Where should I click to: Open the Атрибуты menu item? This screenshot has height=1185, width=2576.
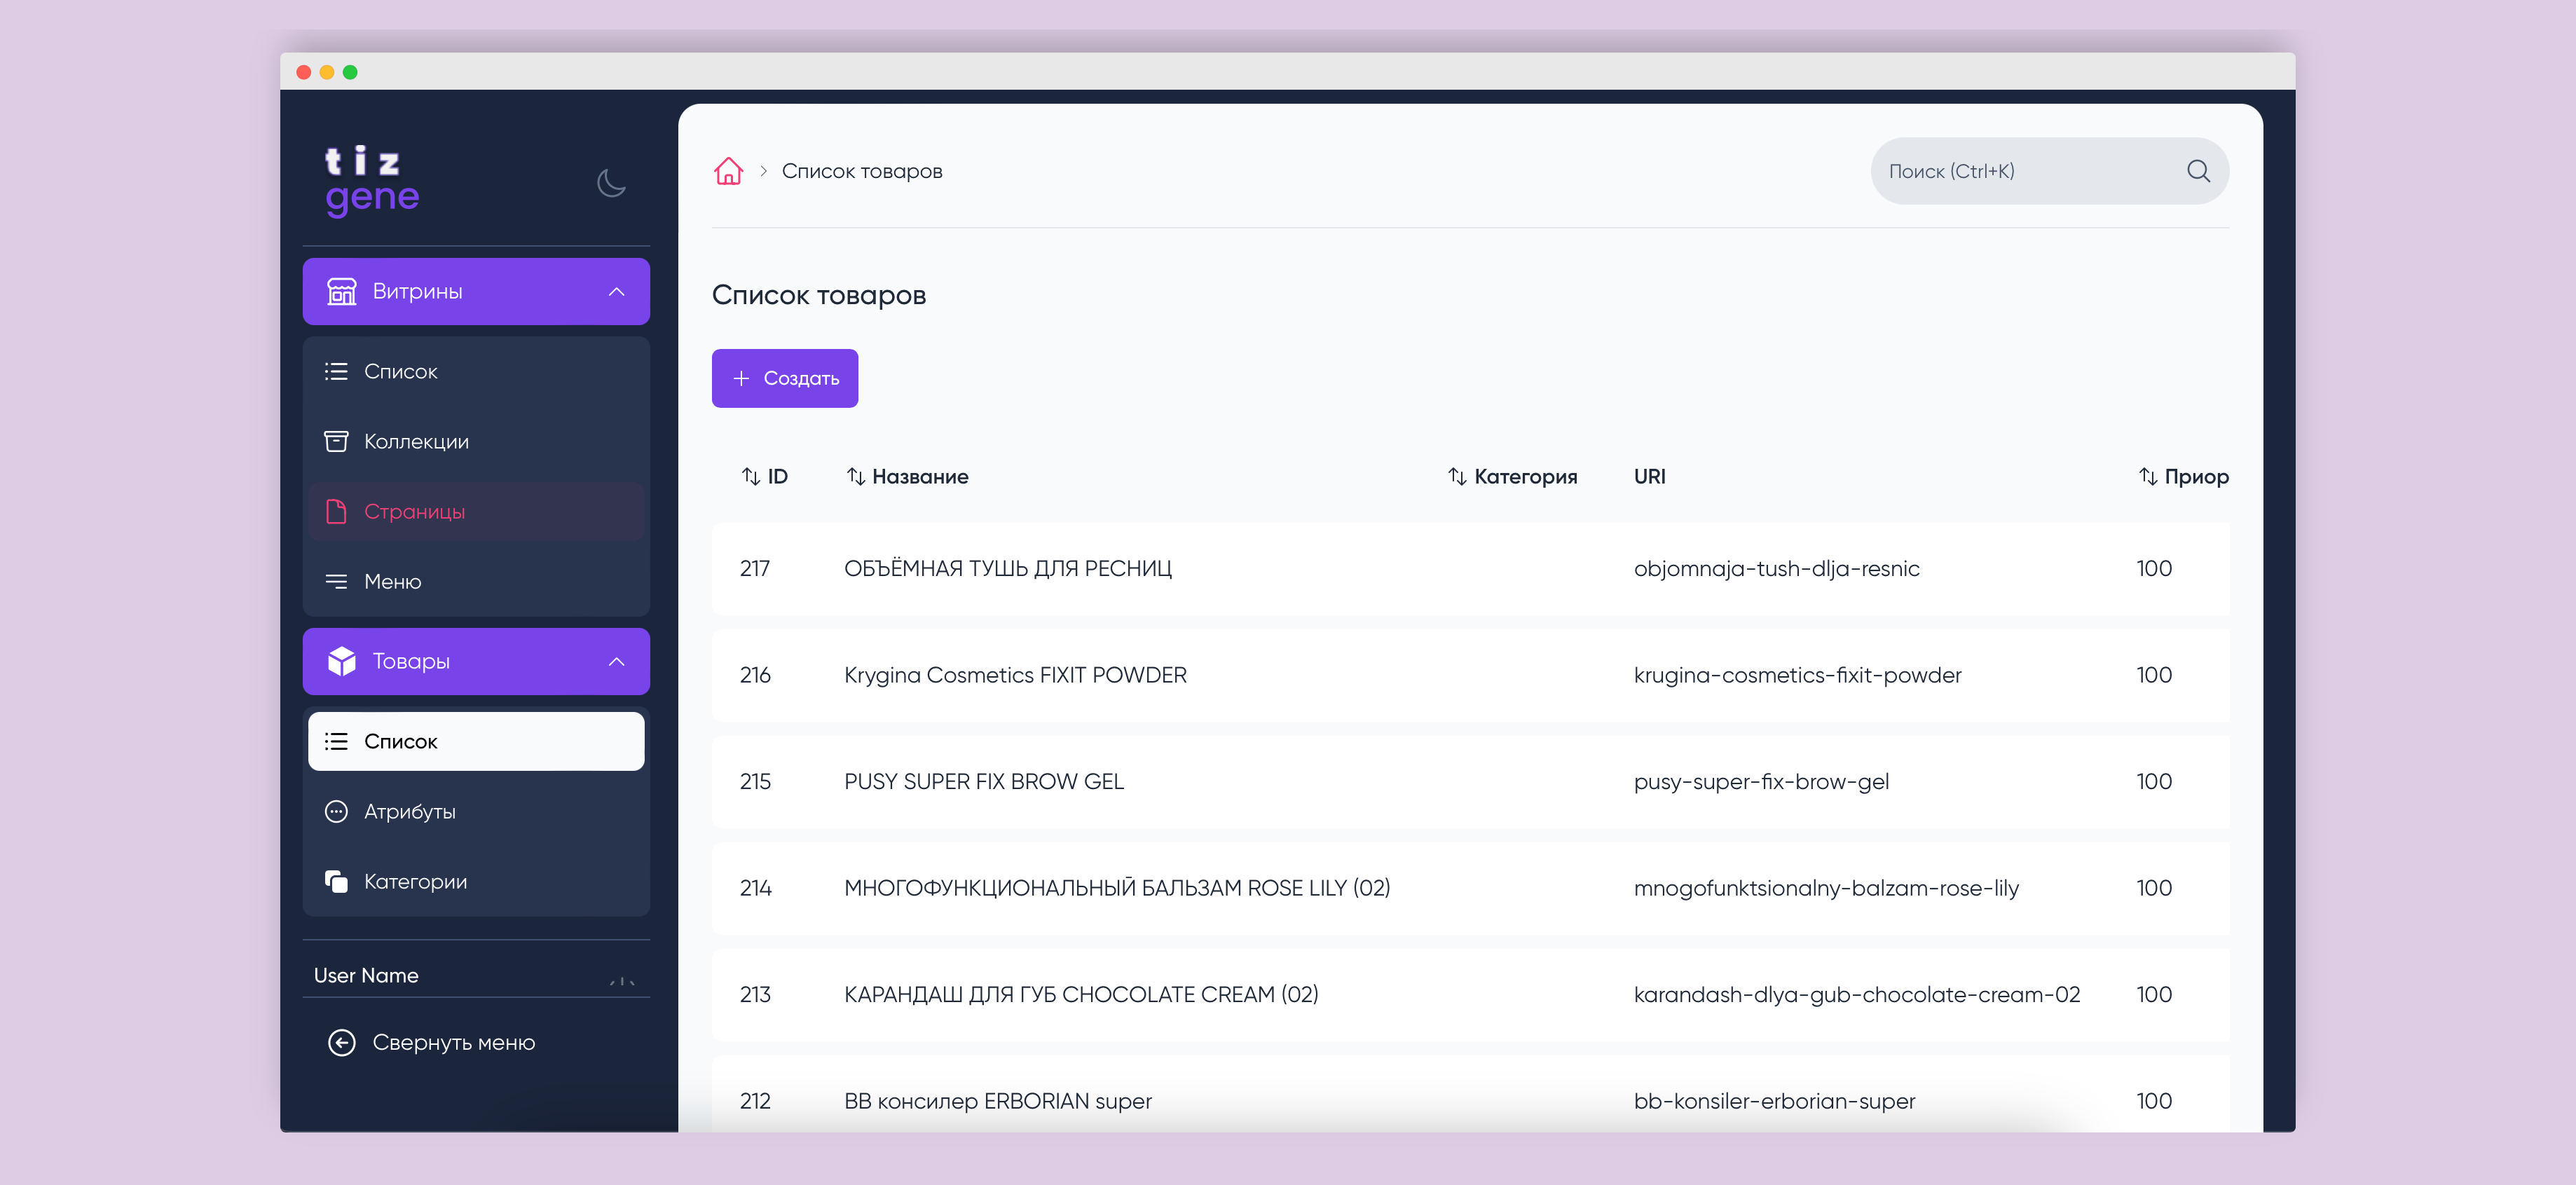tap(476, 811)
